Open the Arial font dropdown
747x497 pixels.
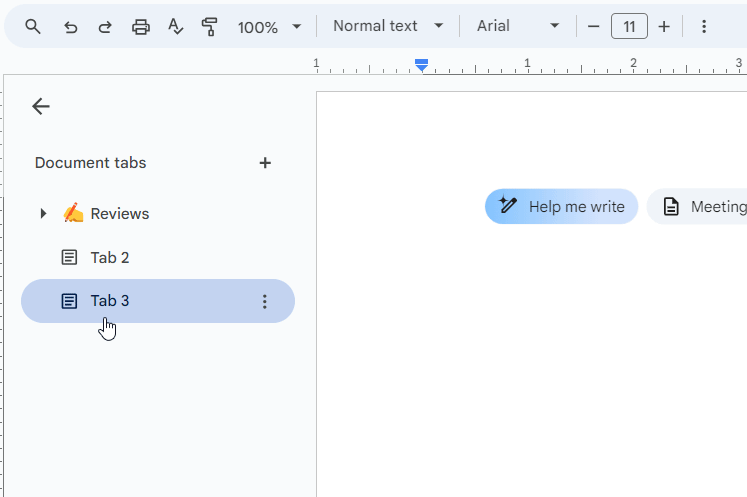(x=518, y=26)
